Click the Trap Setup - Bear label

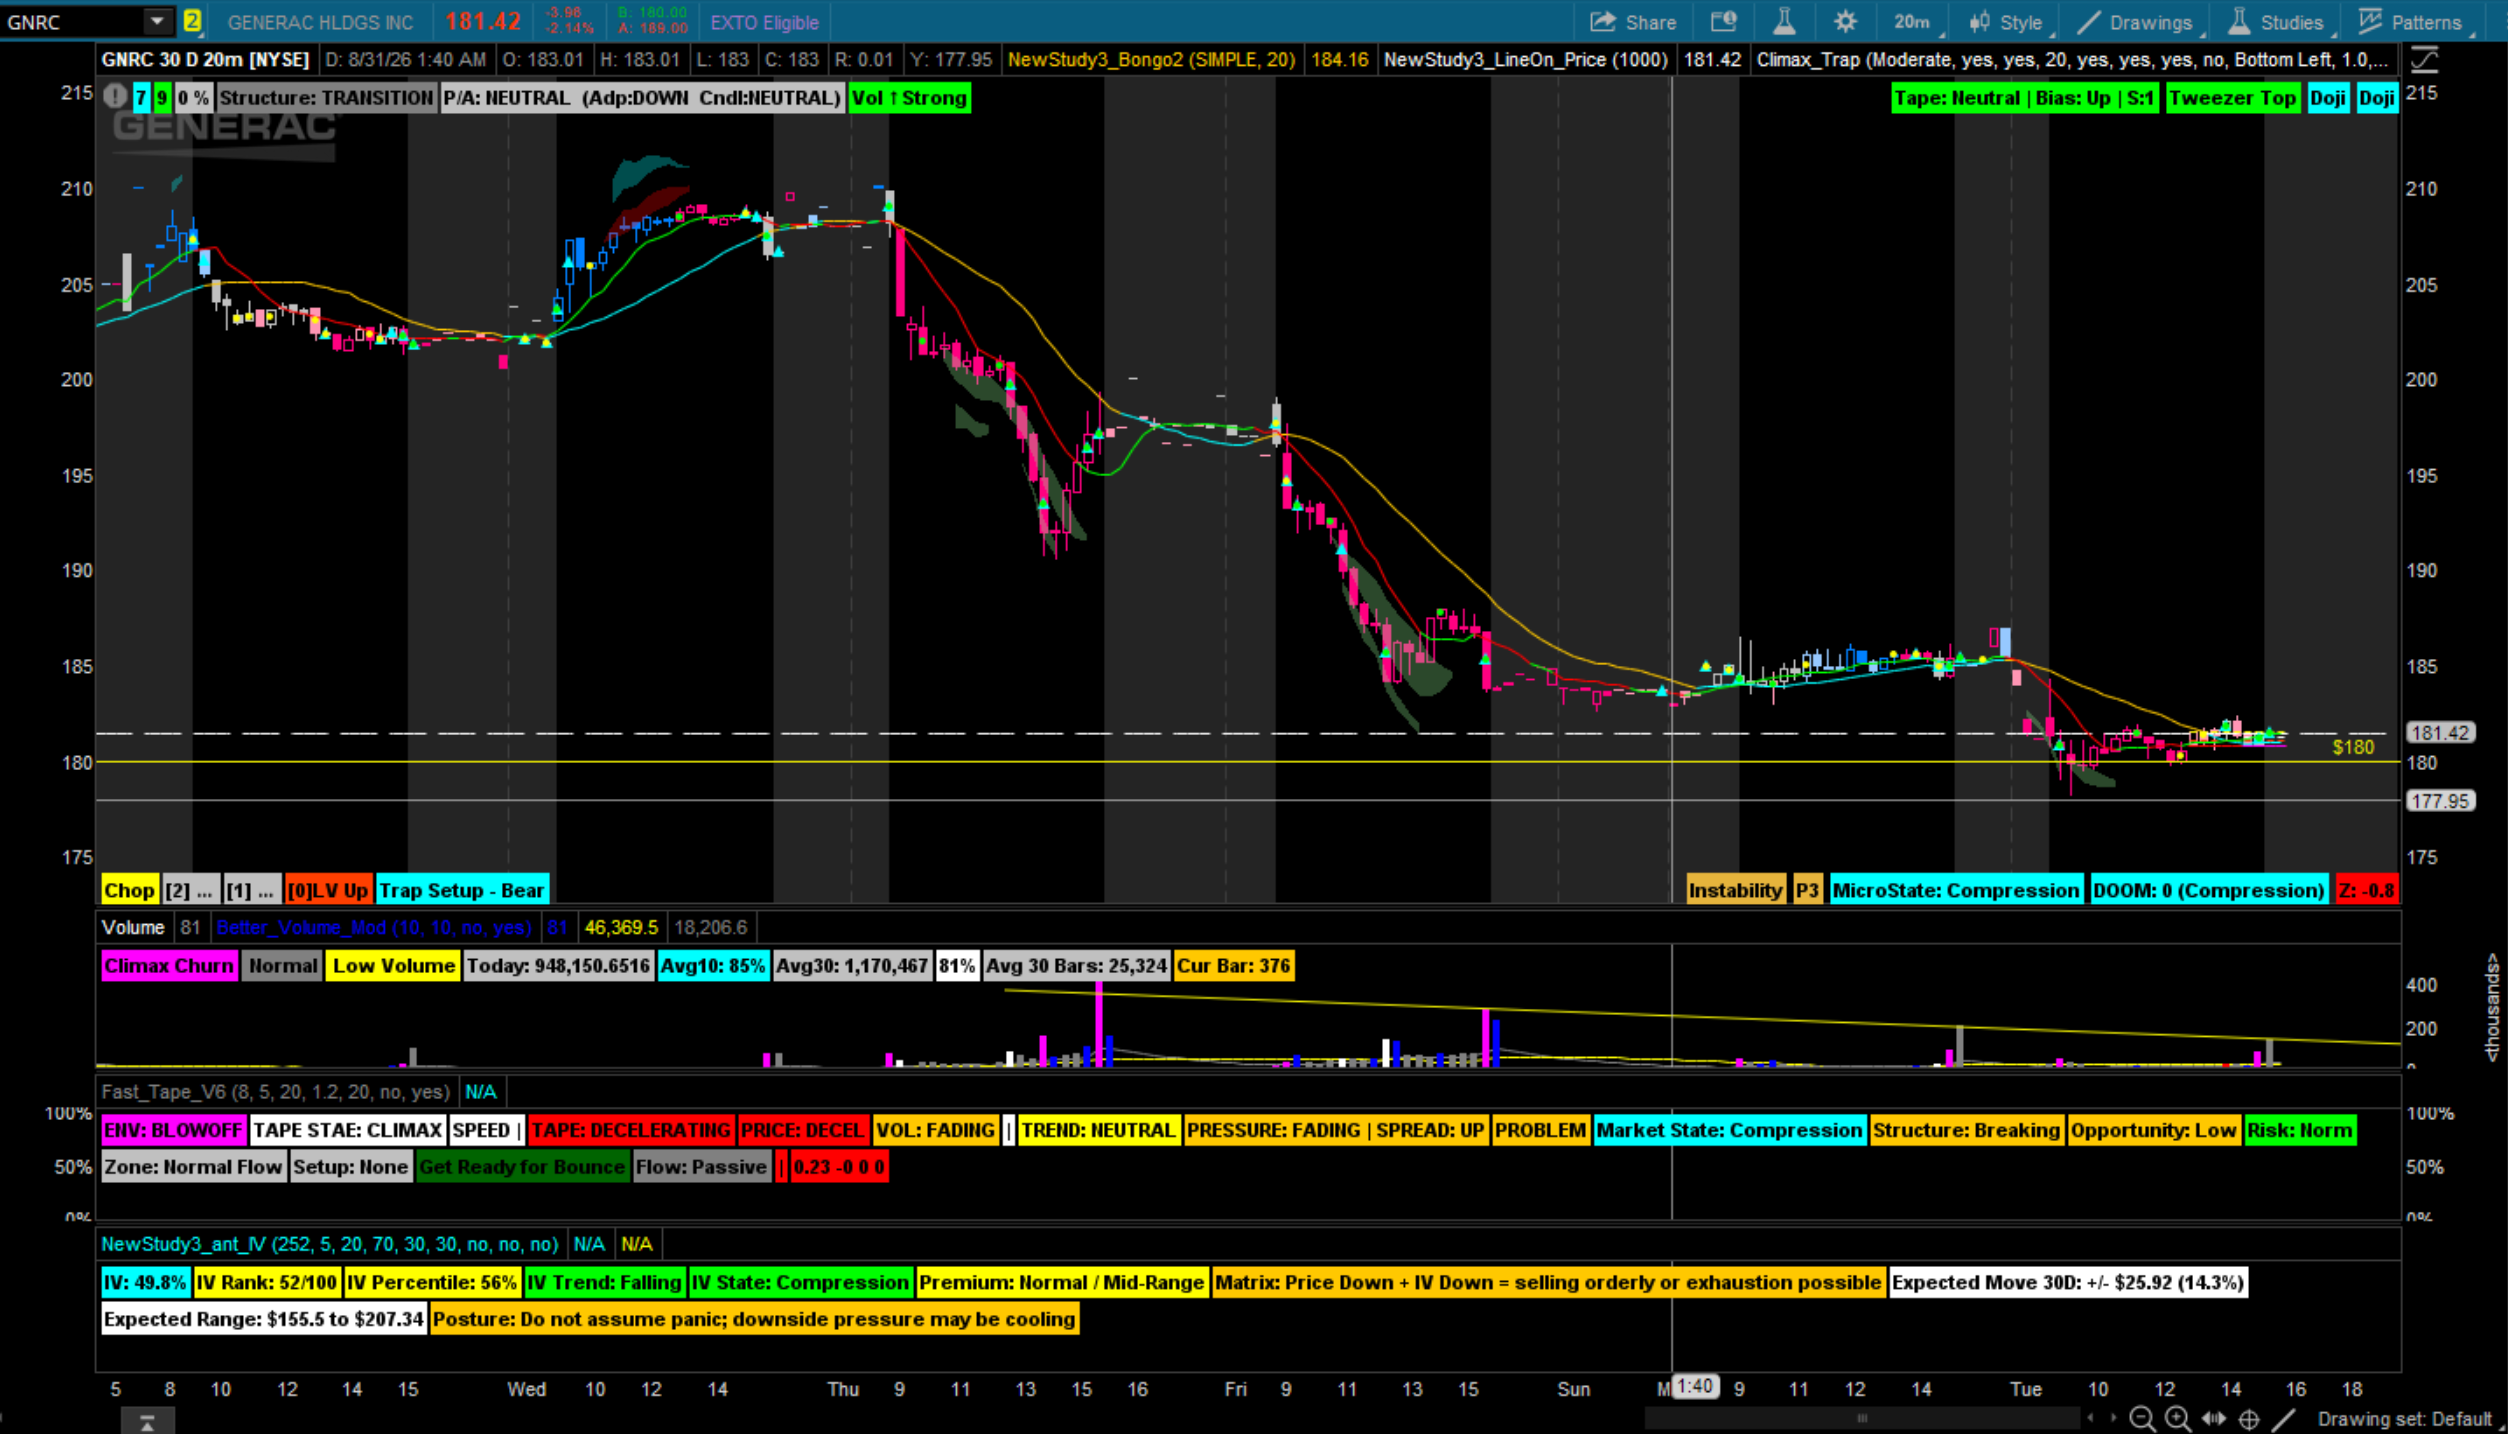(x=462, y=890)
